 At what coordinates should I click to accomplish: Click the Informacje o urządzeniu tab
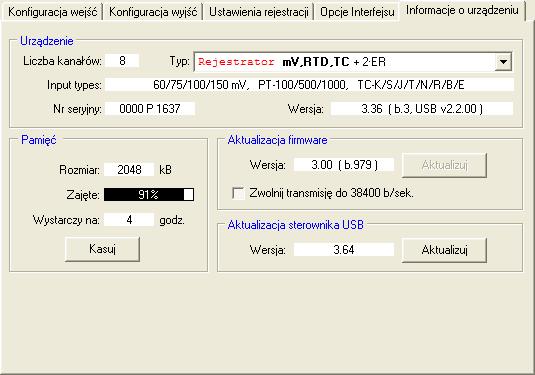[x=462, y=11]
